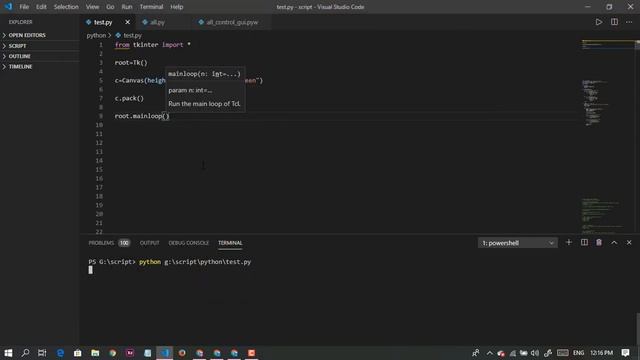640x360 pixels.
Task: Split the terminal panel
Action: (x=584, y=242)
